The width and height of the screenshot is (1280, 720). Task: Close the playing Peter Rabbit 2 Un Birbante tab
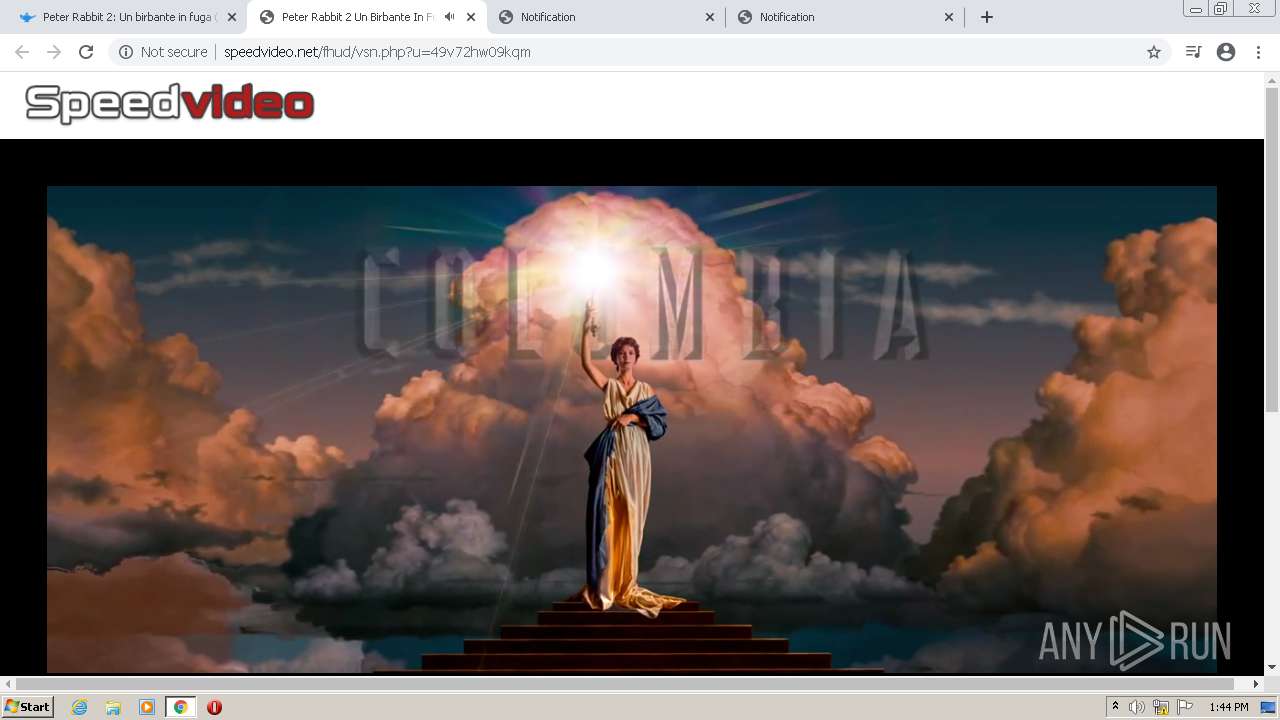click(x=471, y=17)
